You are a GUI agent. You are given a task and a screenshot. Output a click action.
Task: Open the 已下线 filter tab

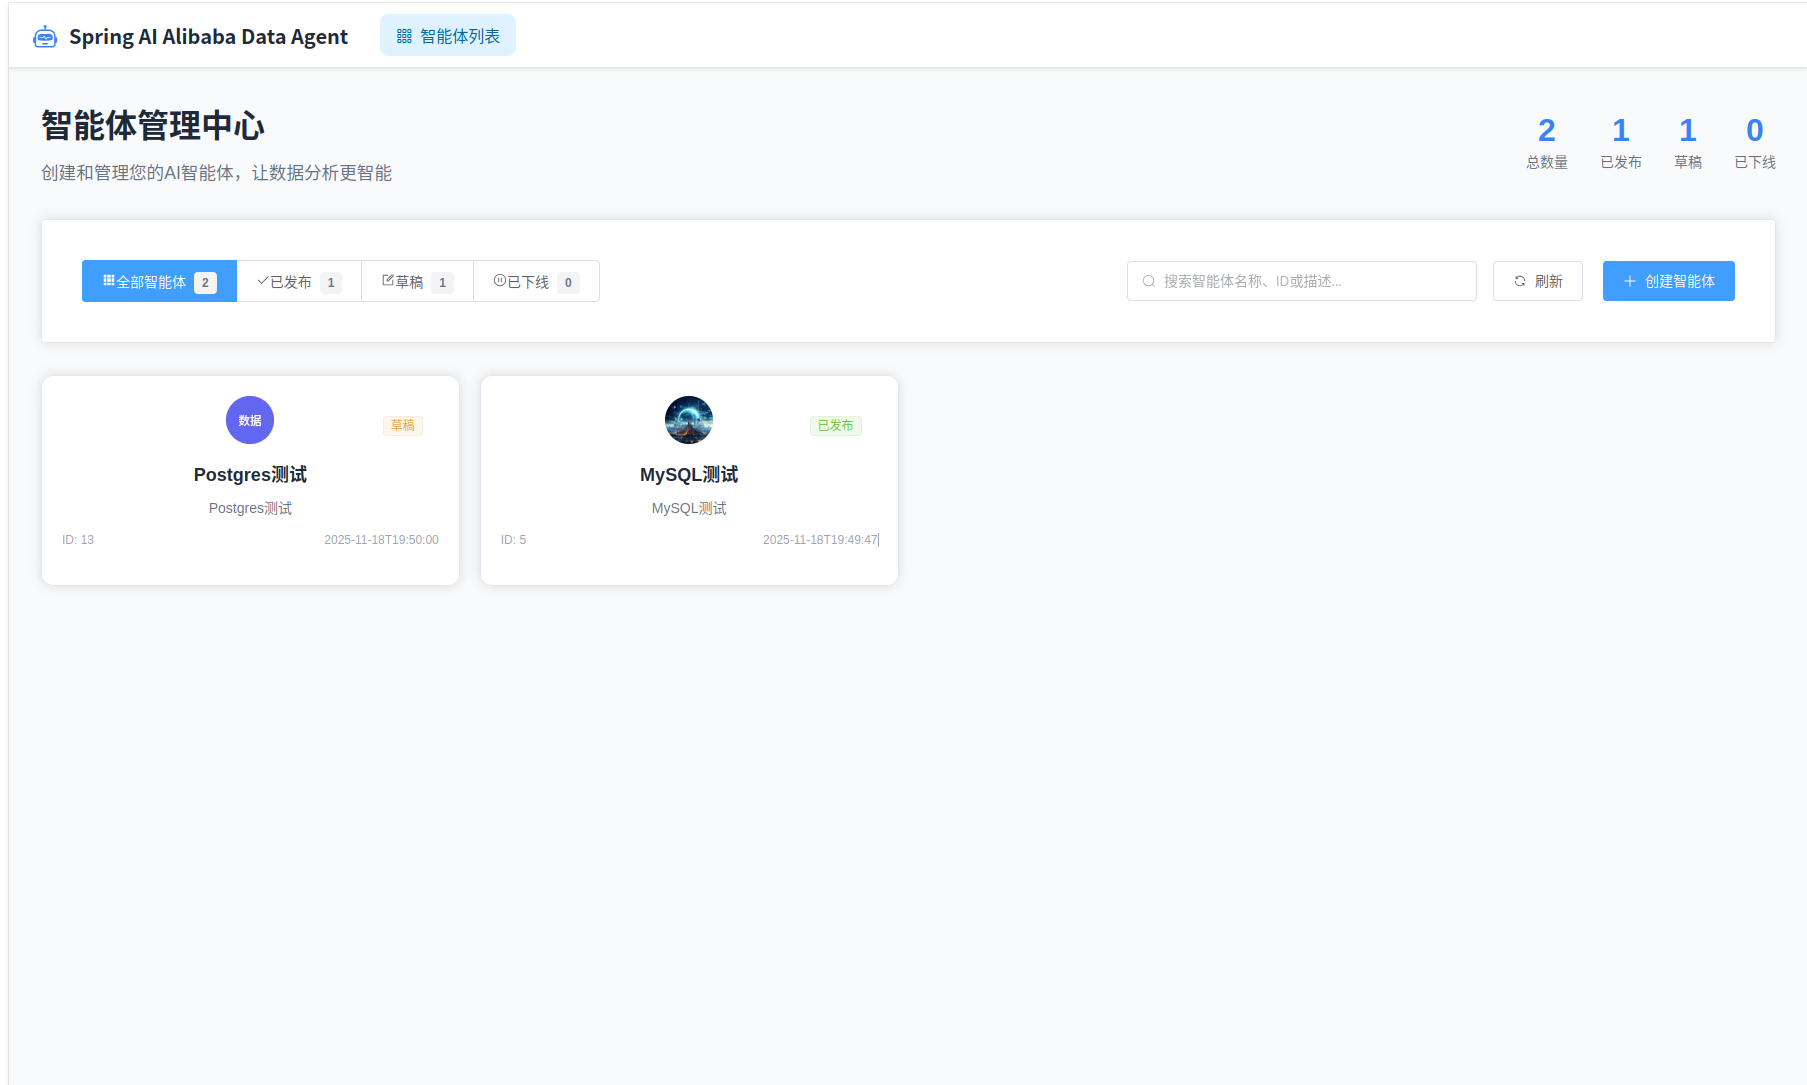click(x=535, y=281)
